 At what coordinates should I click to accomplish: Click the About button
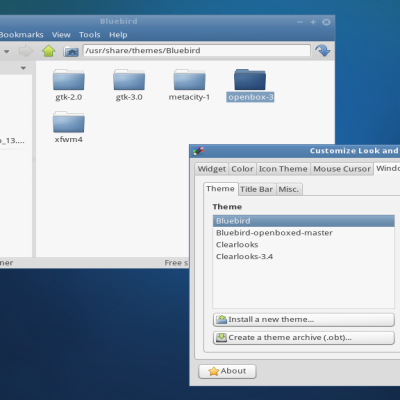click(x=227, y=371)
